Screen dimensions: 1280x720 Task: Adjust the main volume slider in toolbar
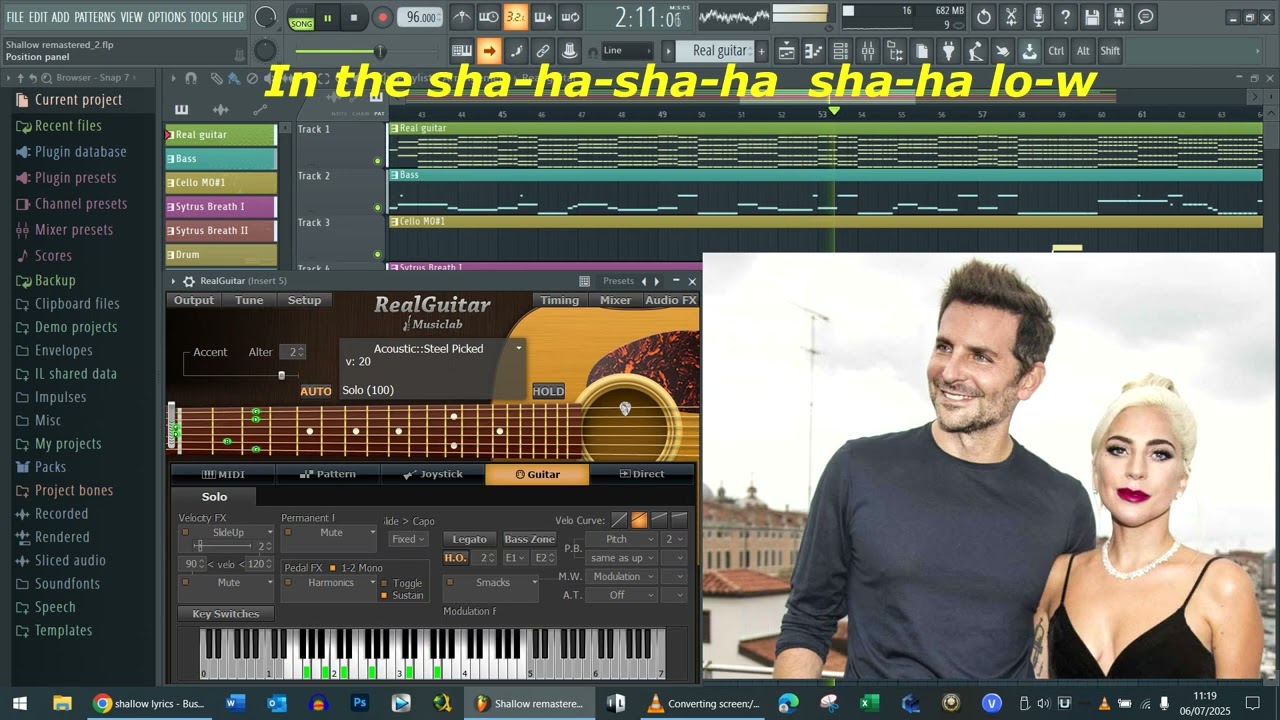[x=379, y=51]
